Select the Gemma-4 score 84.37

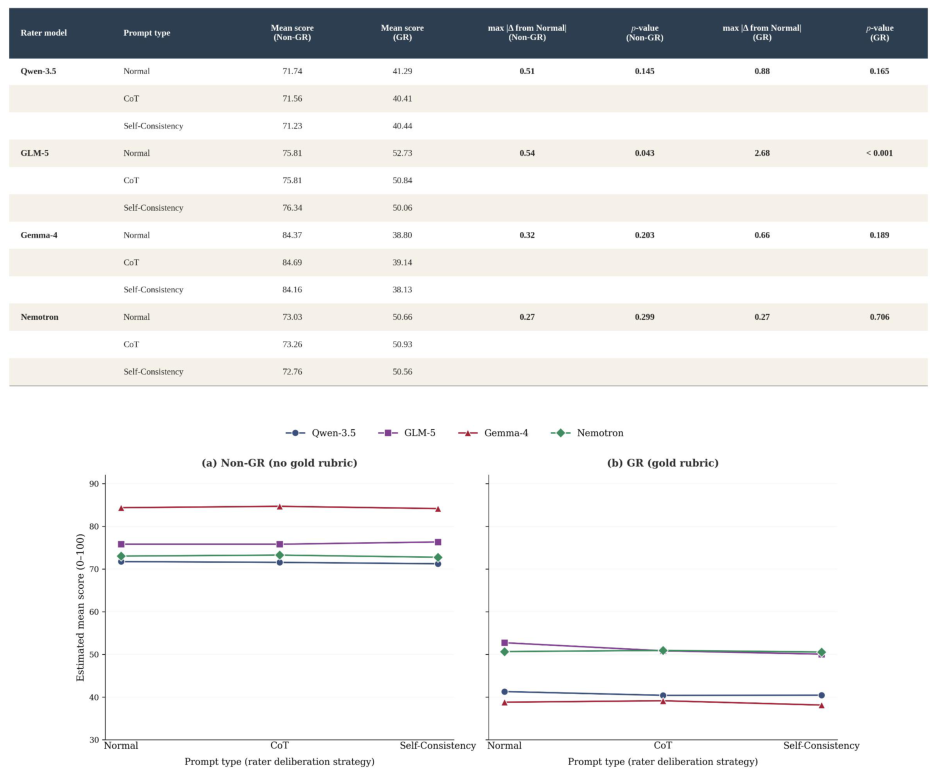[x=292, y=235]
